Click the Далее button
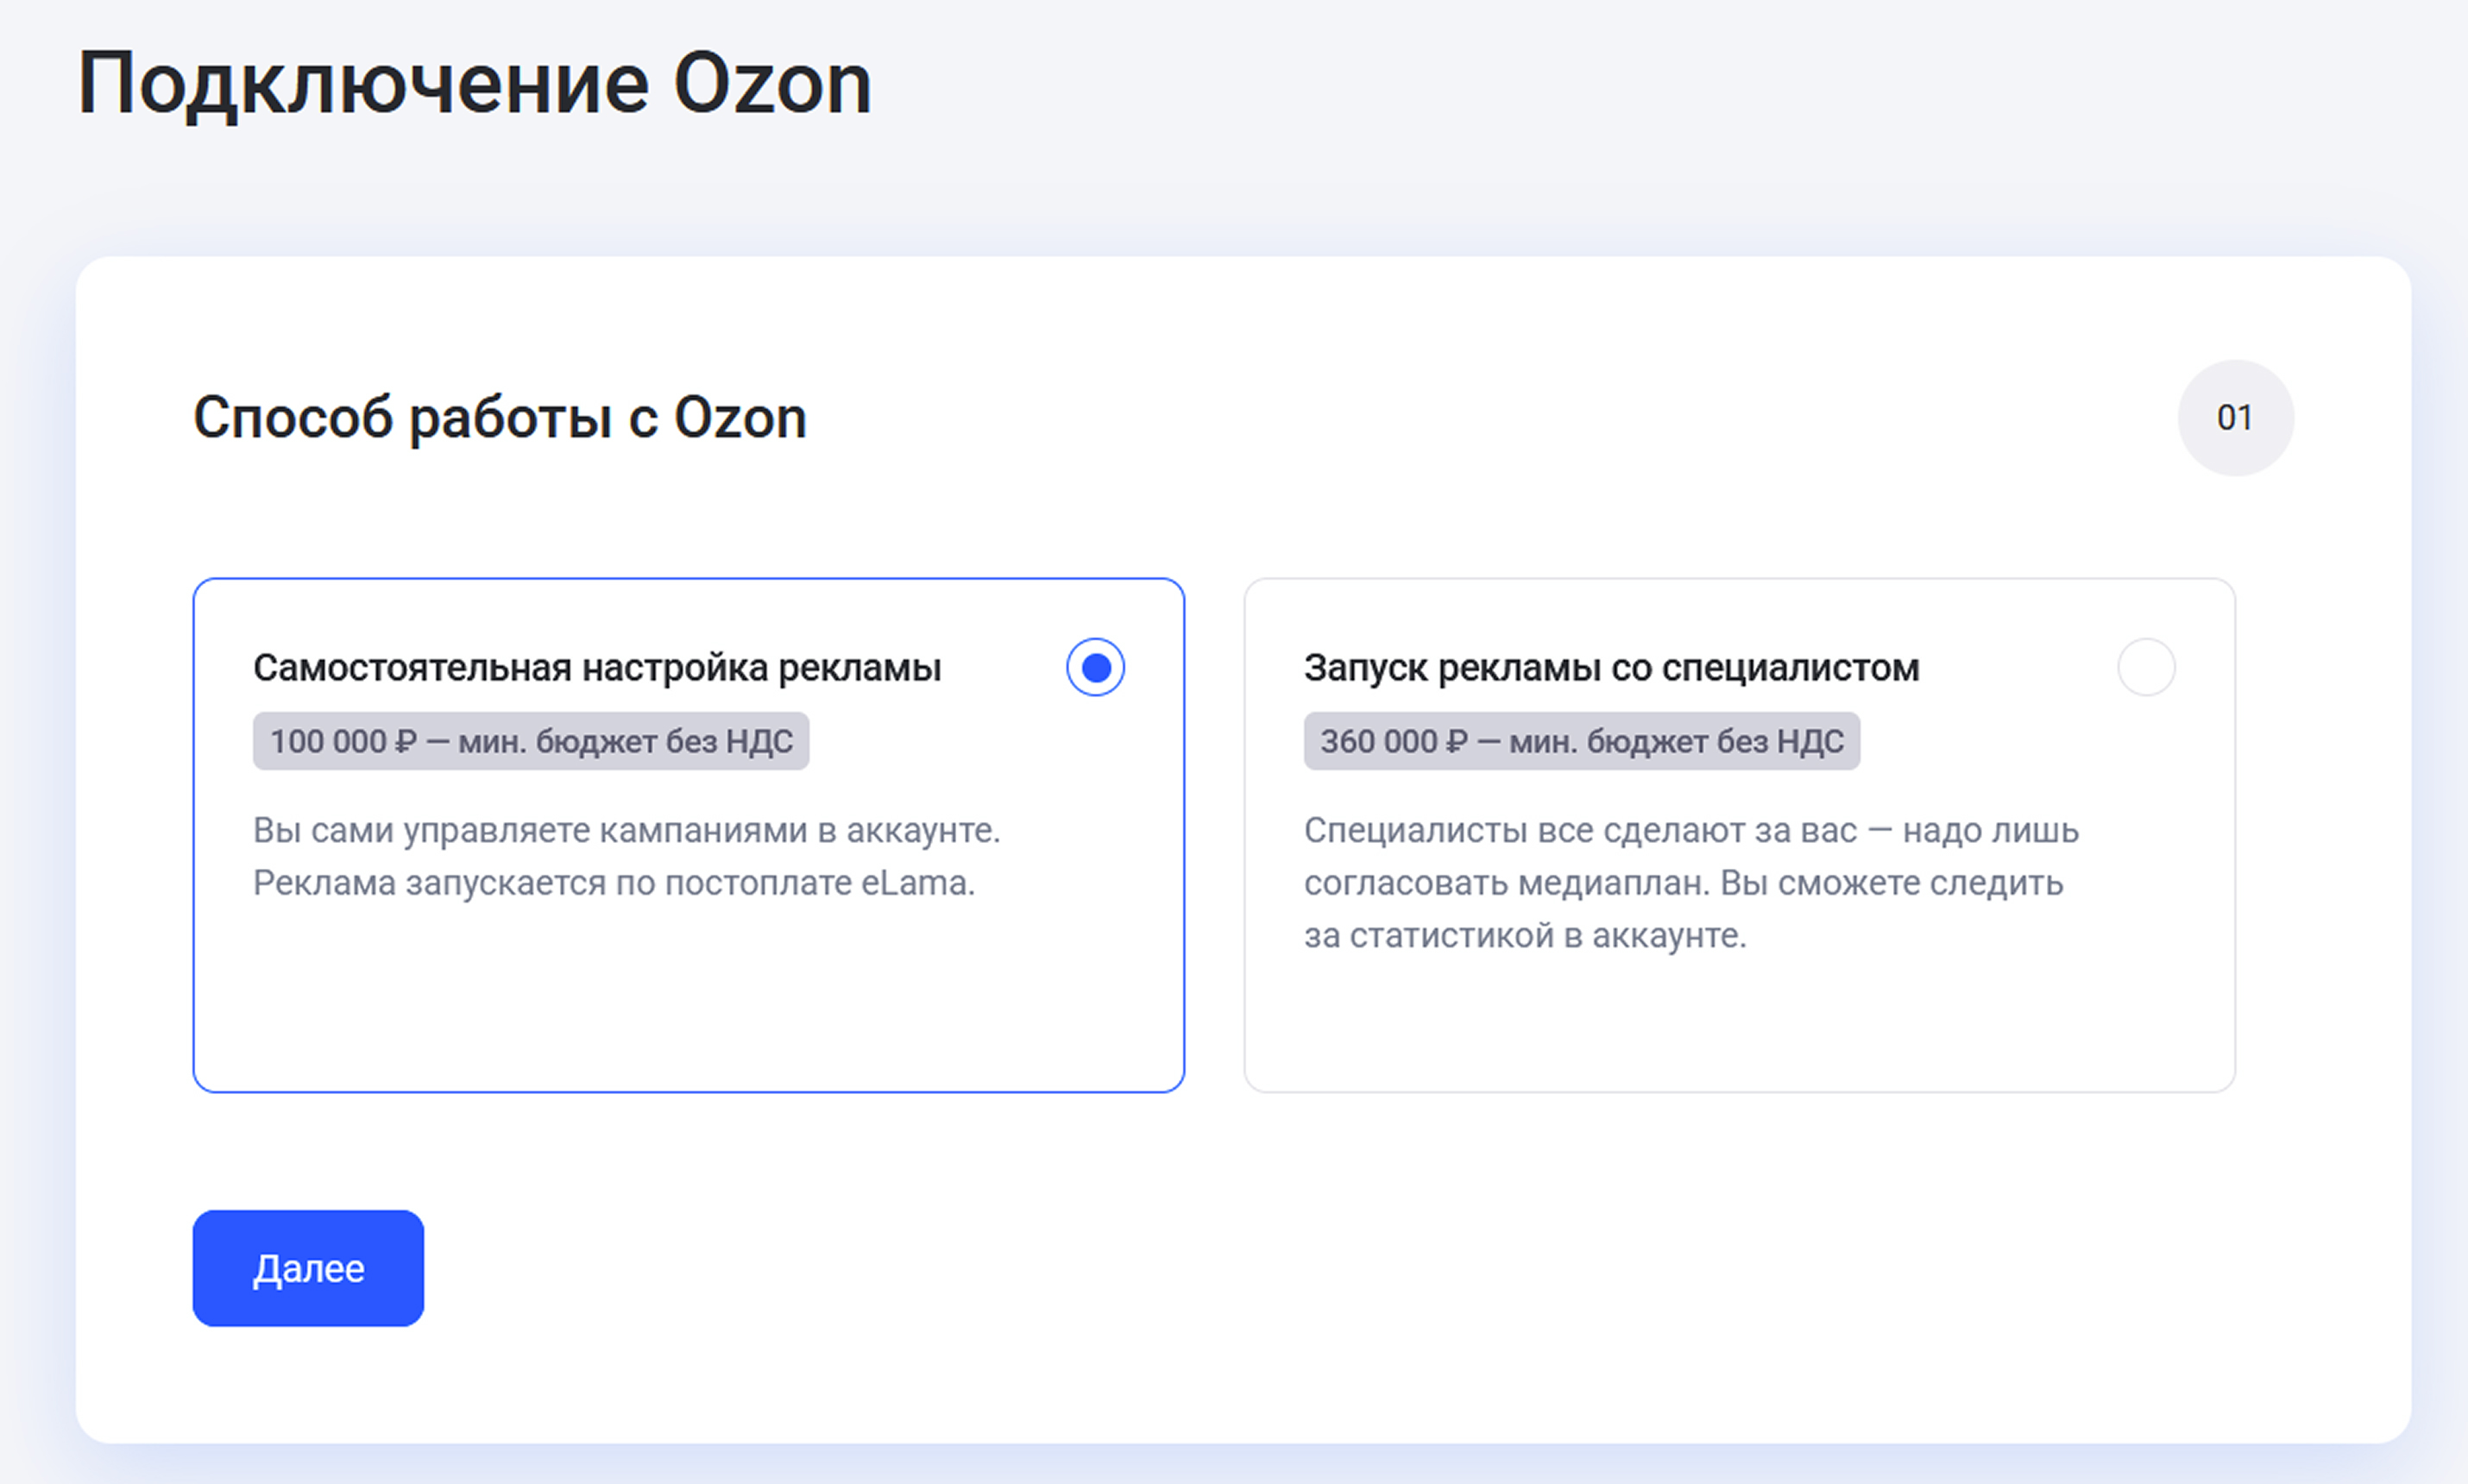2468x1484 pixels. tap(308, 1268)
